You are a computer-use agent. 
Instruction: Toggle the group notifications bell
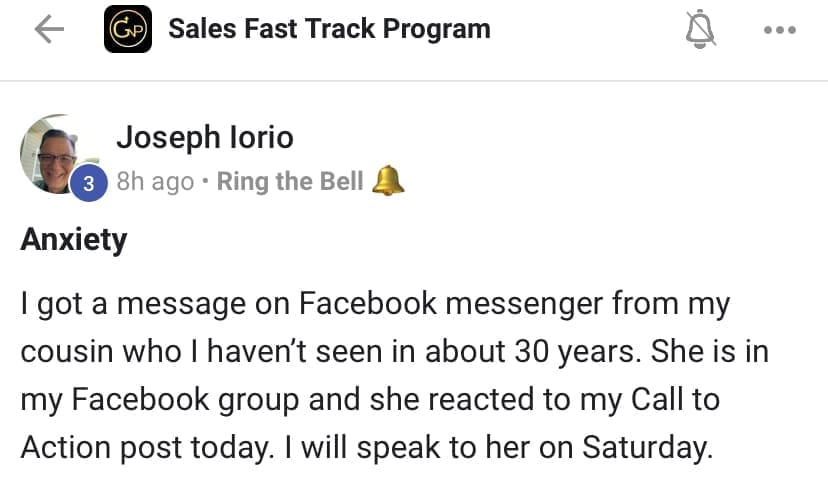[x=700, y=30]
